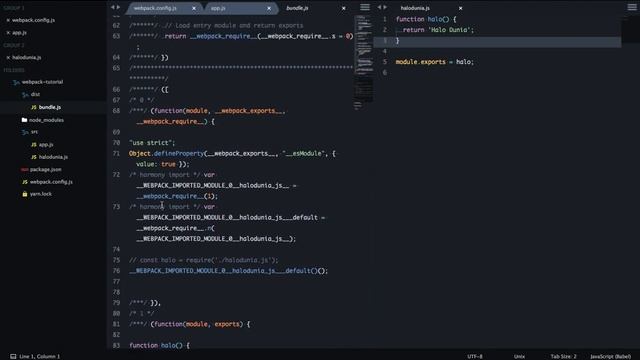Open yarn.lock in the sidebar
The height and width of the screenshot is (360, 640).
(41, 194)
